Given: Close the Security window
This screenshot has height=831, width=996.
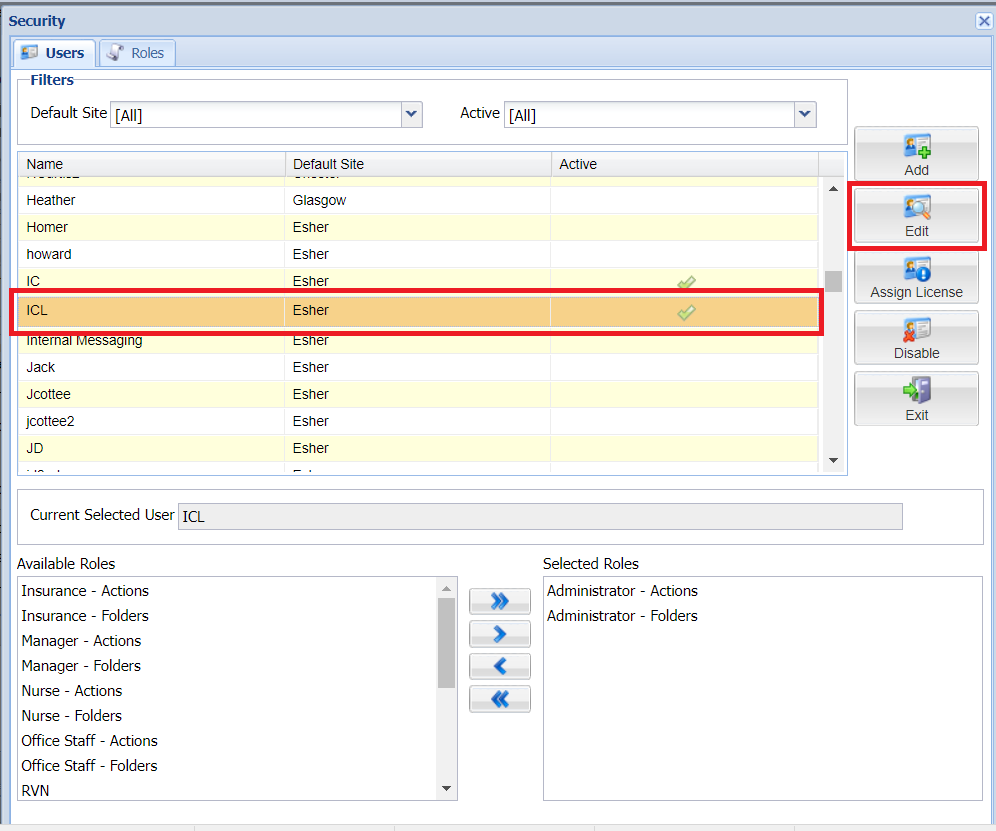Looking at the screenshot, I should [984, 21].
